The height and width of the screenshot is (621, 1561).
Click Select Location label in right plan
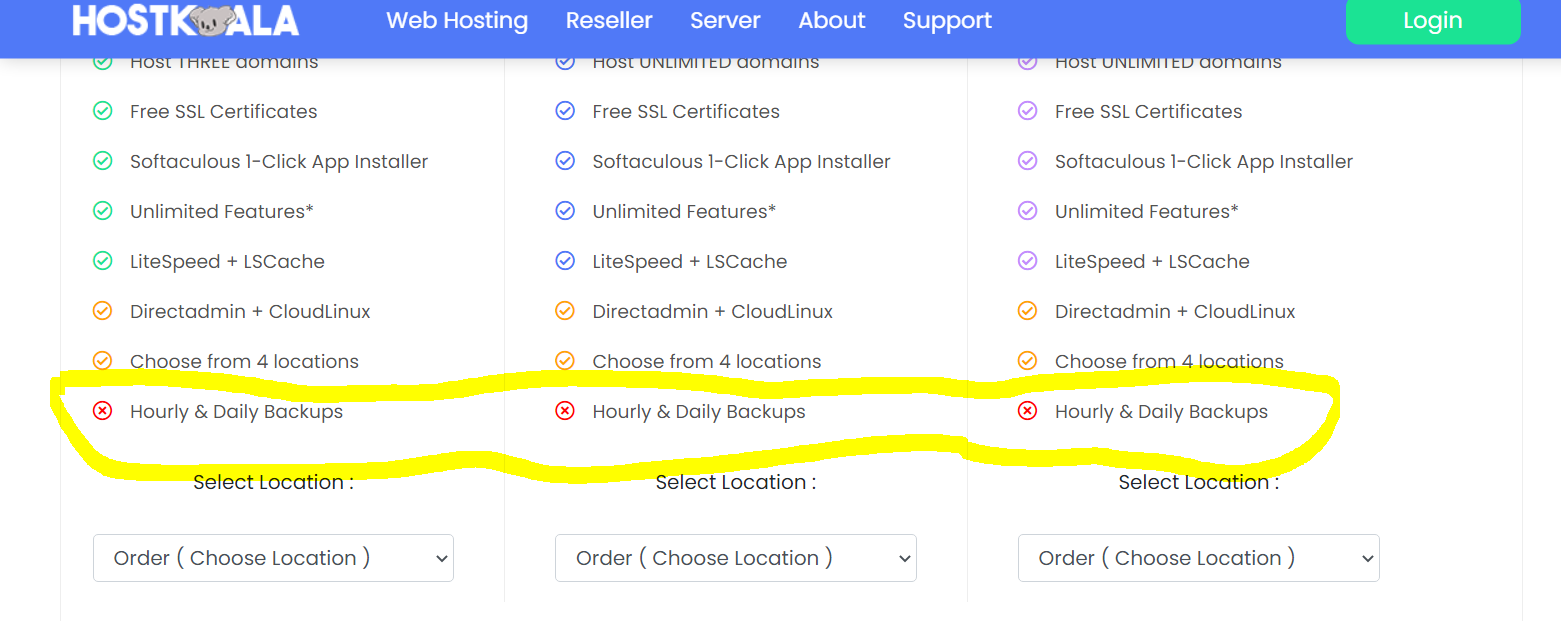(1198, 482)
